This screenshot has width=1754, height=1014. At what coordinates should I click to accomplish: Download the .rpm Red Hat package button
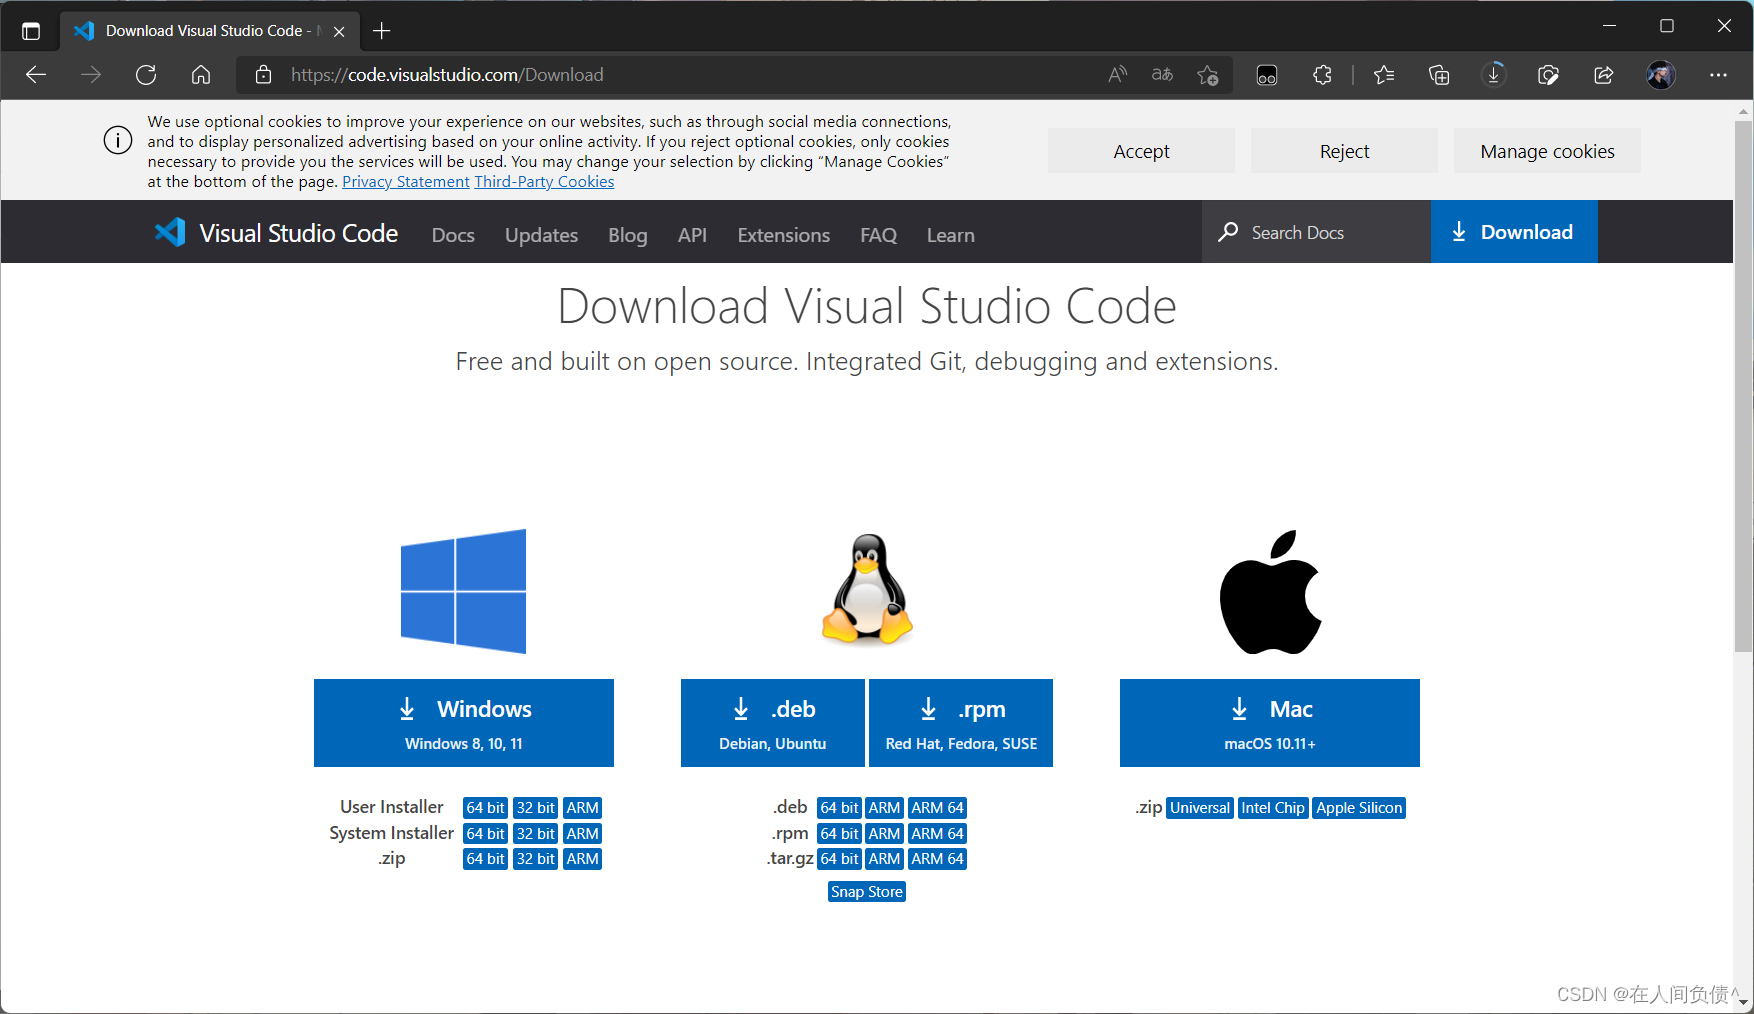[x=961, y=723]
